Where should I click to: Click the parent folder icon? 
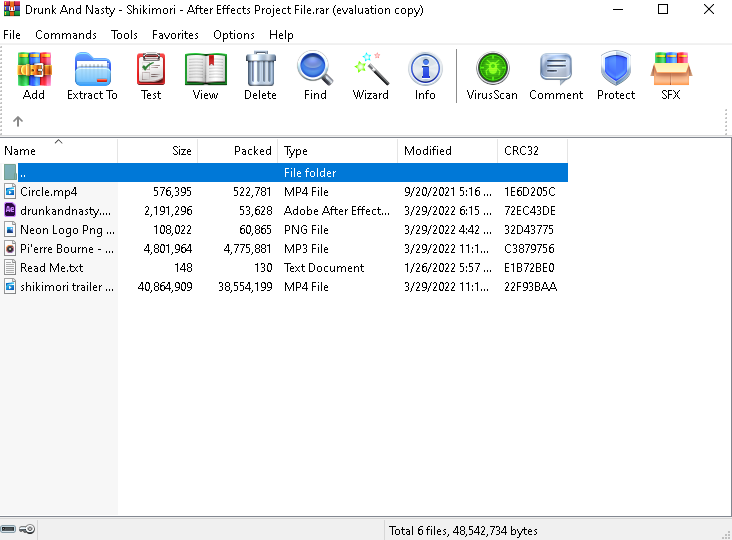pyautogui.click(x=10, y=172)
